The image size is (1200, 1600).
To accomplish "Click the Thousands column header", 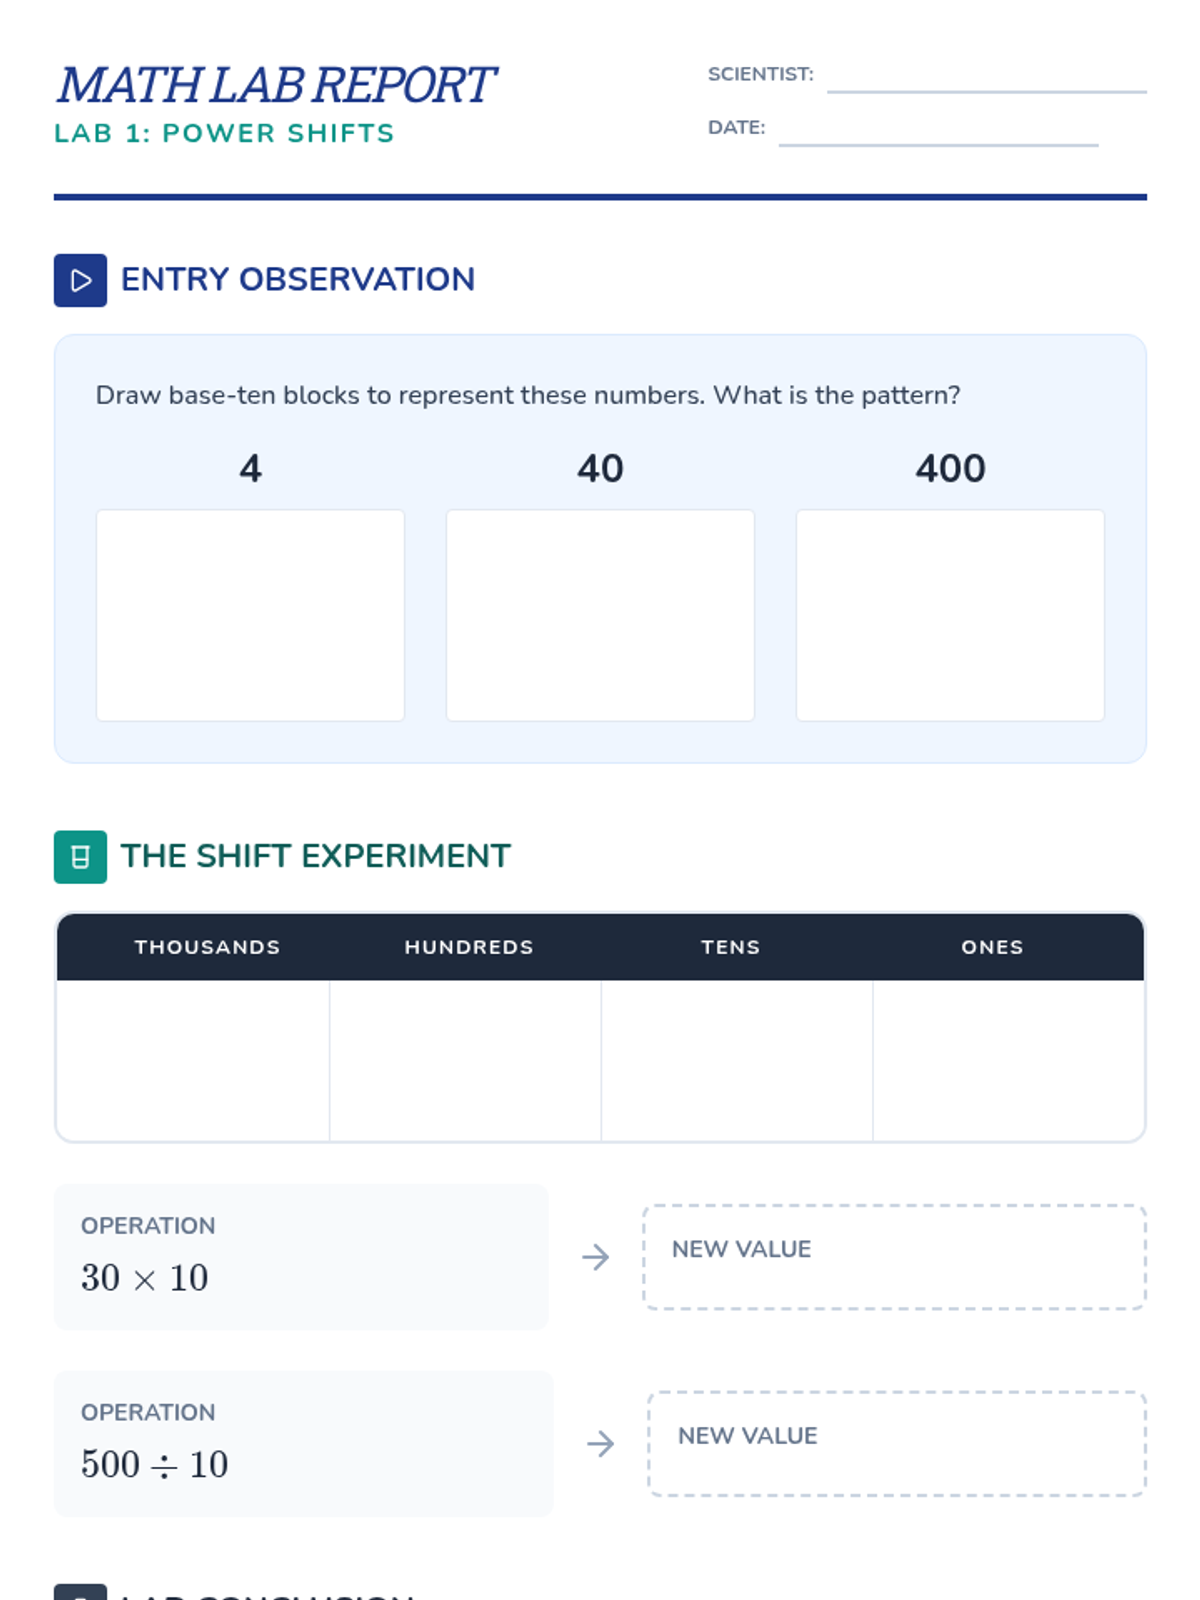I will pos(208,947).
